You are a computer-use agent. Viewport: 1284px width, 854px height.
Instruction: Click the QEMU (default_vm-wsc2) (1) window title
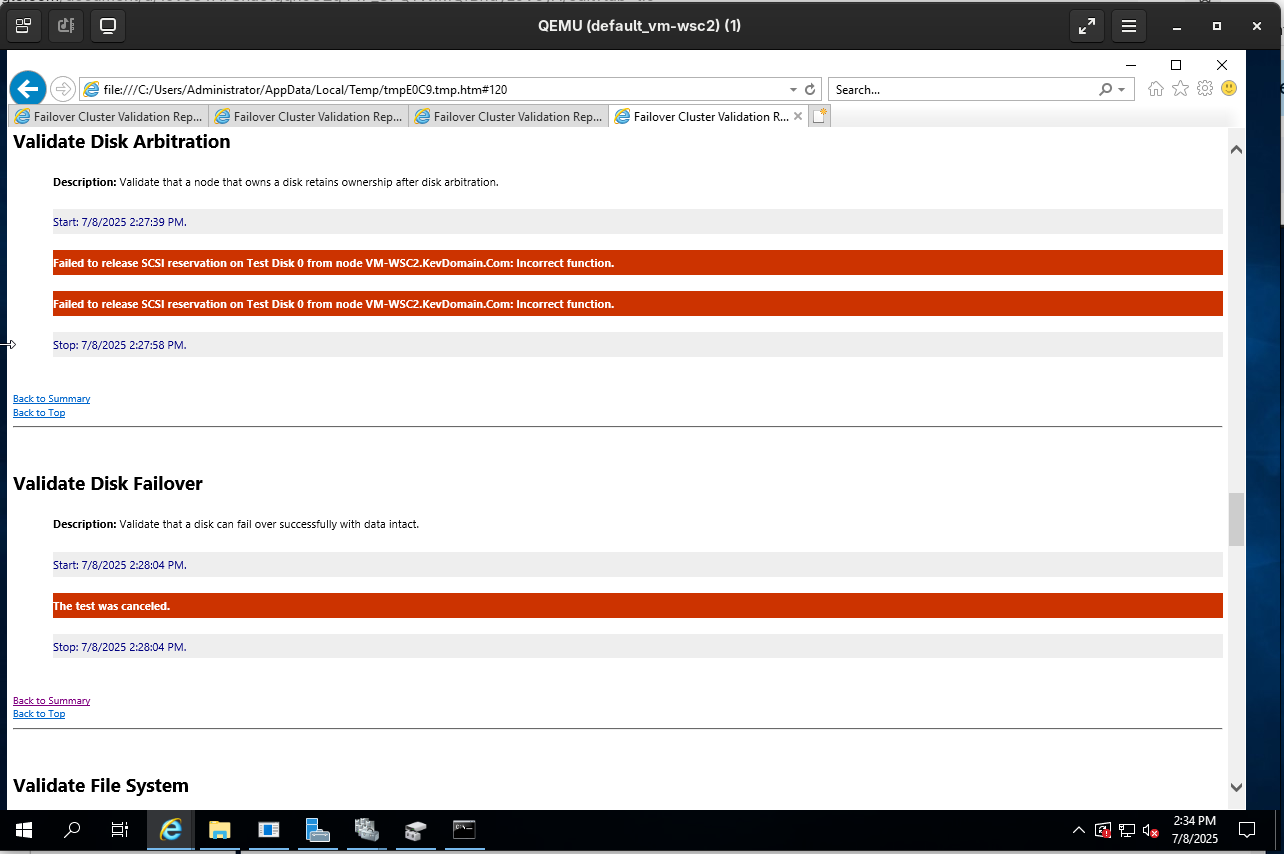point(639,26)
